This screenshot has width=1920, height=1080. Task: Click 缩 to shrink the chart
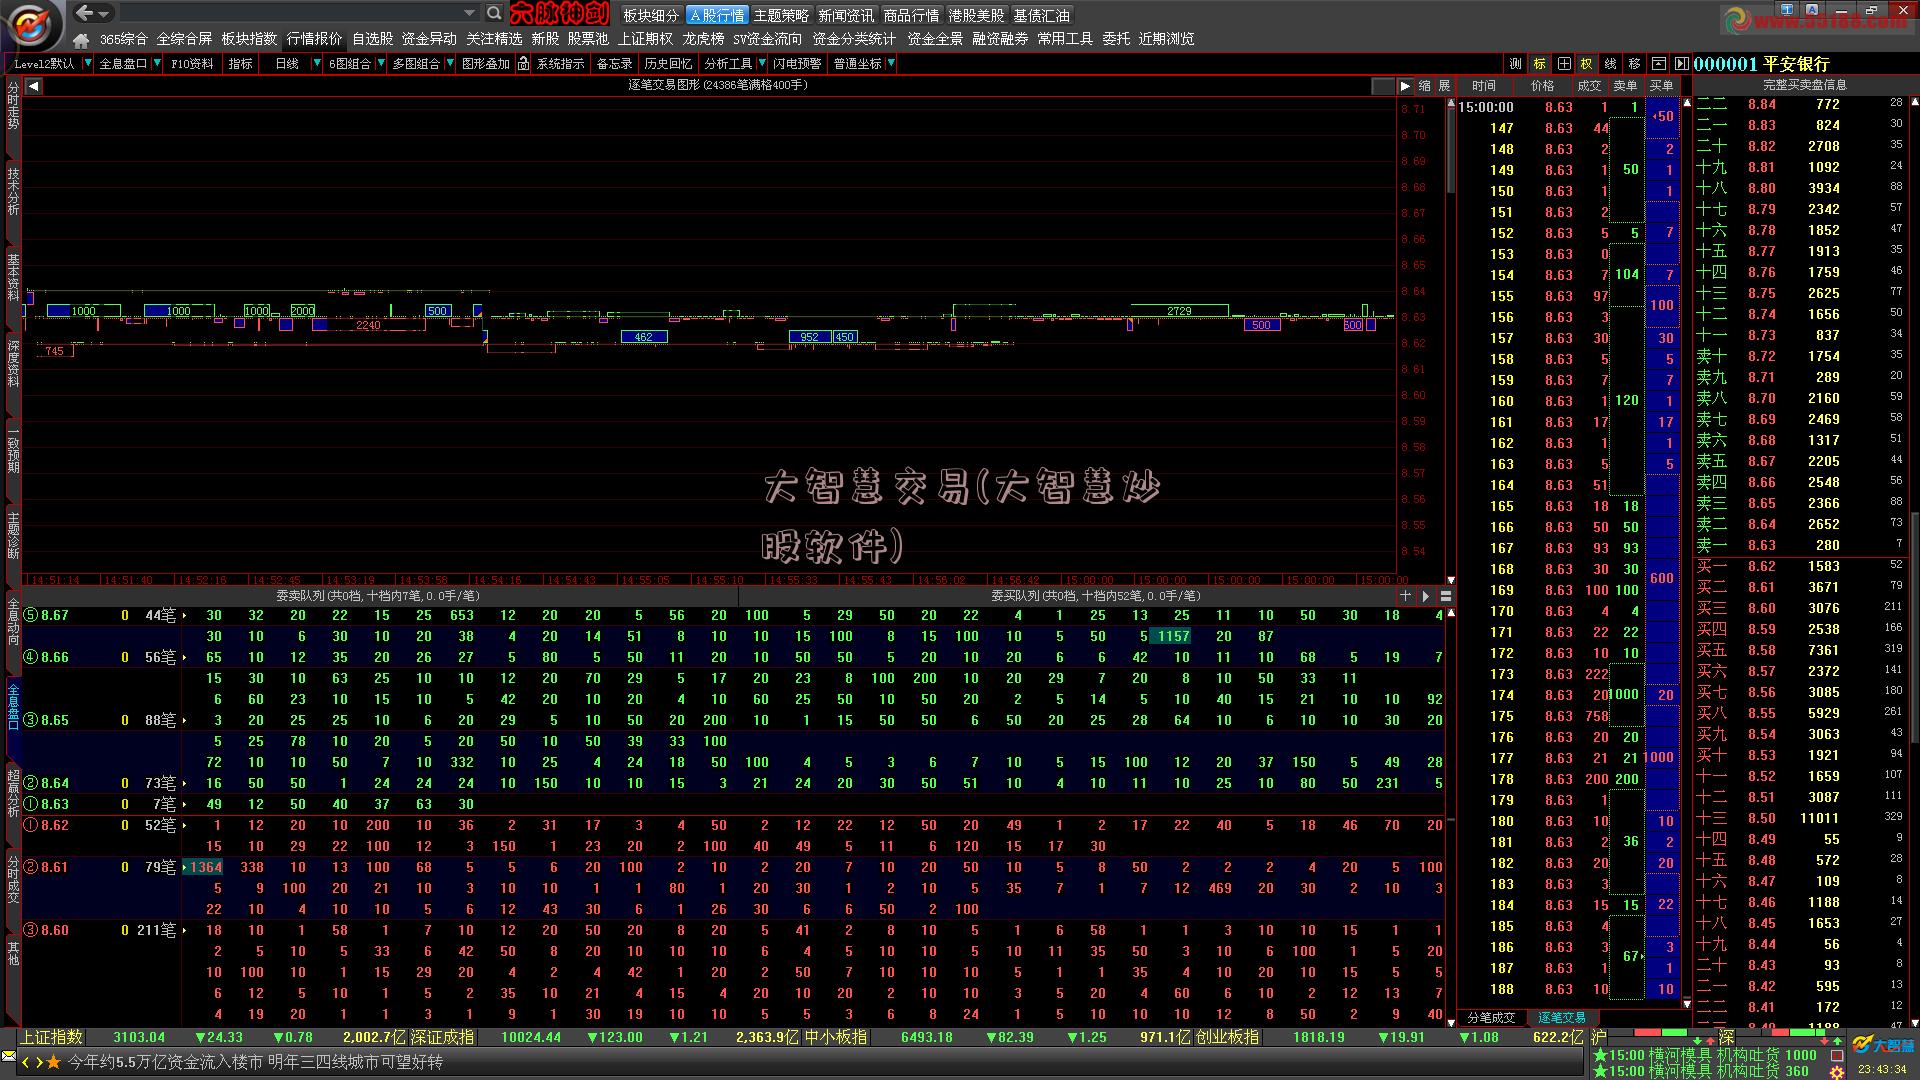click(1425, 86)
